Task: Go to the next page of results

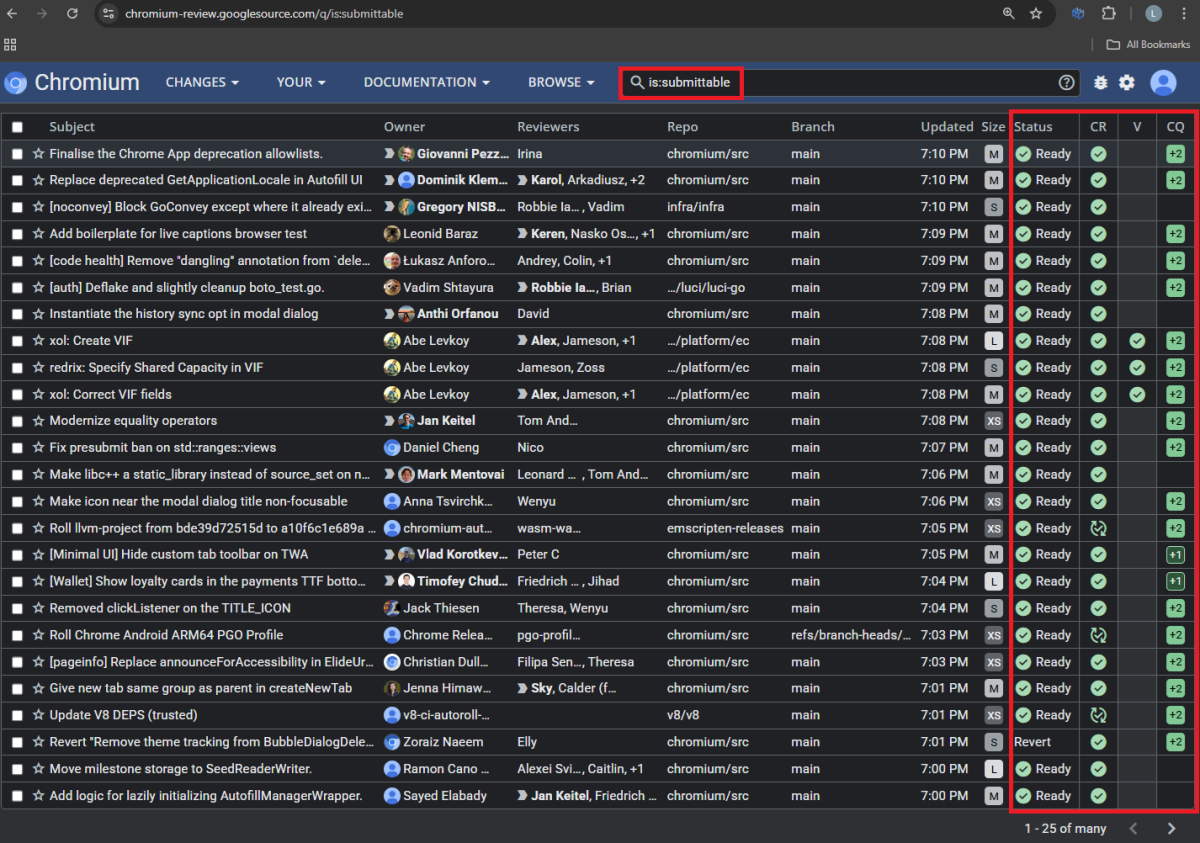Action: point(1171,828)
